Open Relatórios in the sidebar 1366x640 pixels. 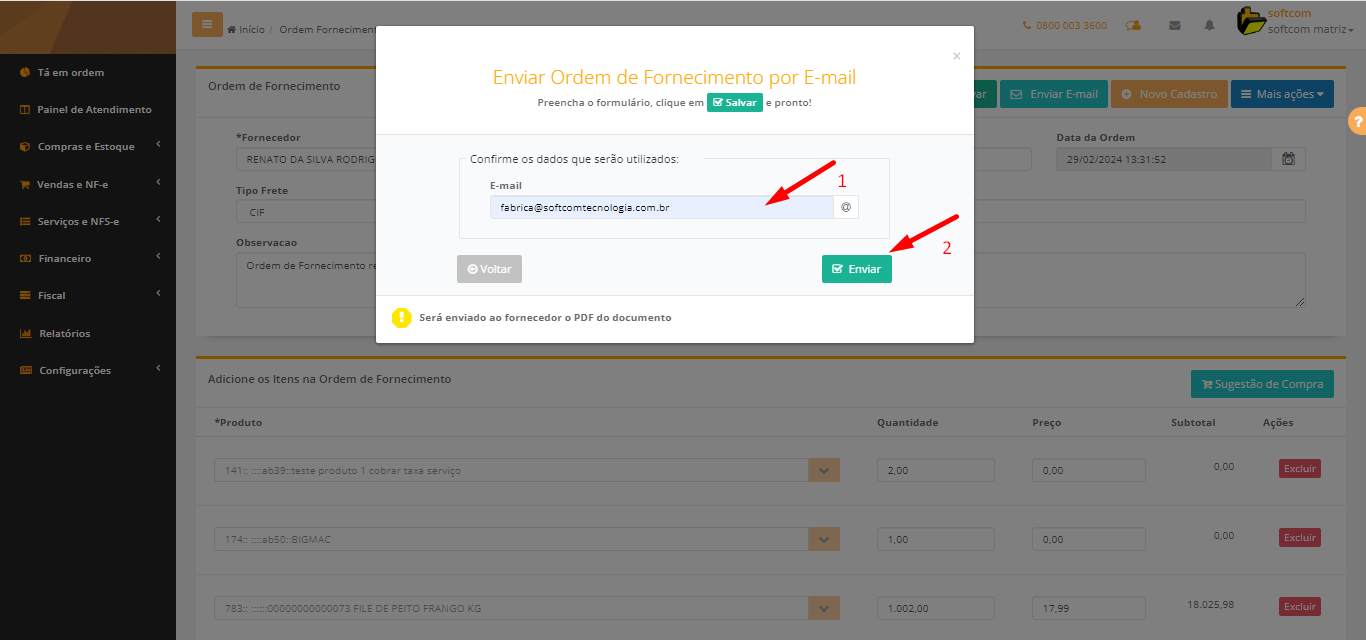tap(64, 333)
